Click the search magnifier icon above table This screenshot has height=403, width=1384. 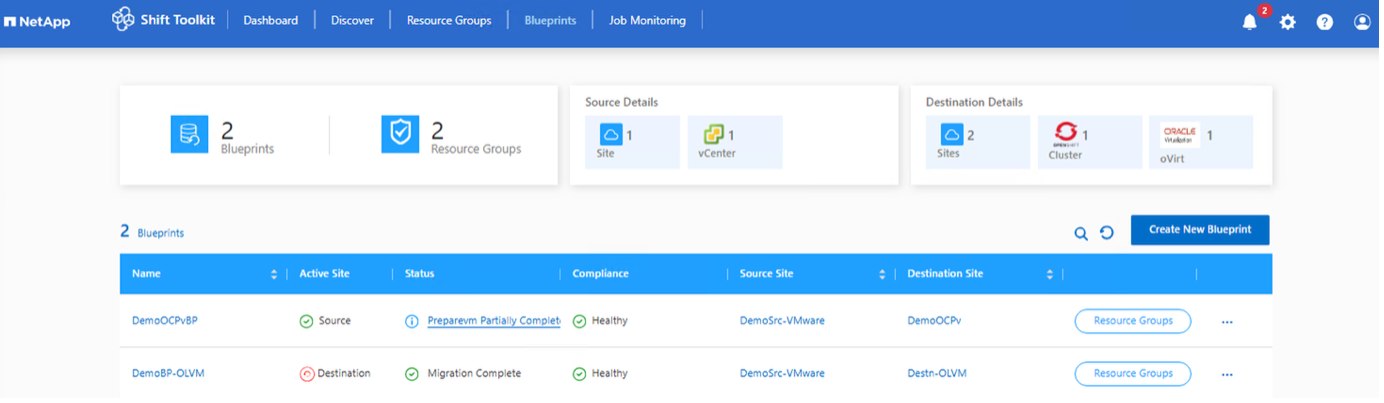point(1081,233)
